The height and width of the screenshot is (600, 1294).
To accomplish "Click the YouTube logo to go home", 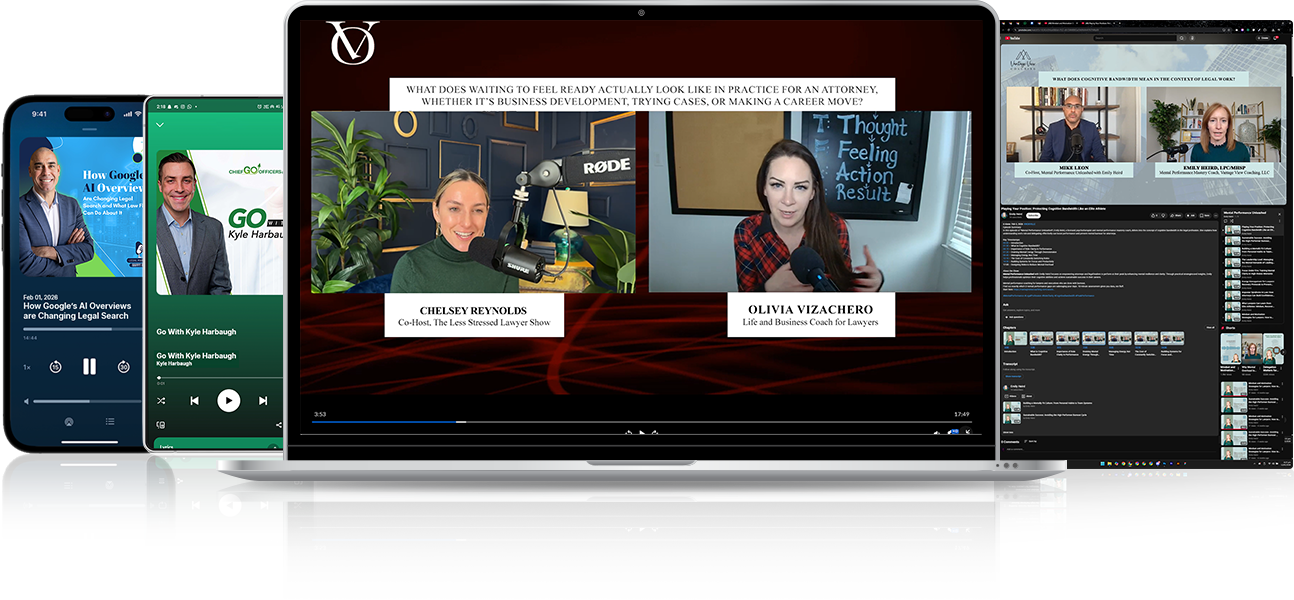I will [x=1014, y=38].
